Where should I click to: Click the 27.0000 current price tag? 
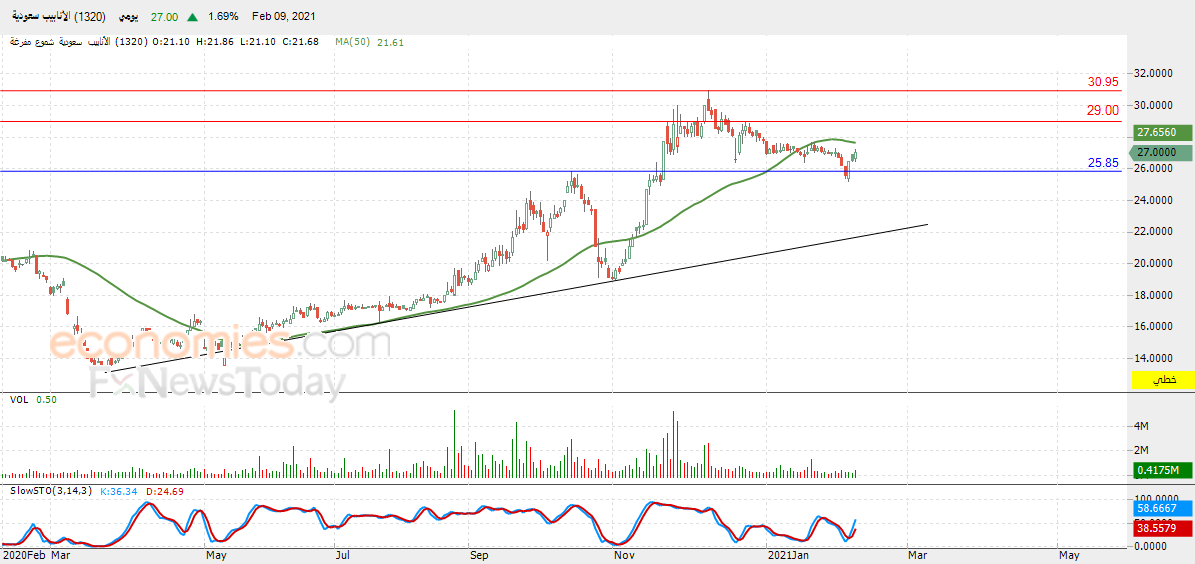click(x=1161, y=153)
